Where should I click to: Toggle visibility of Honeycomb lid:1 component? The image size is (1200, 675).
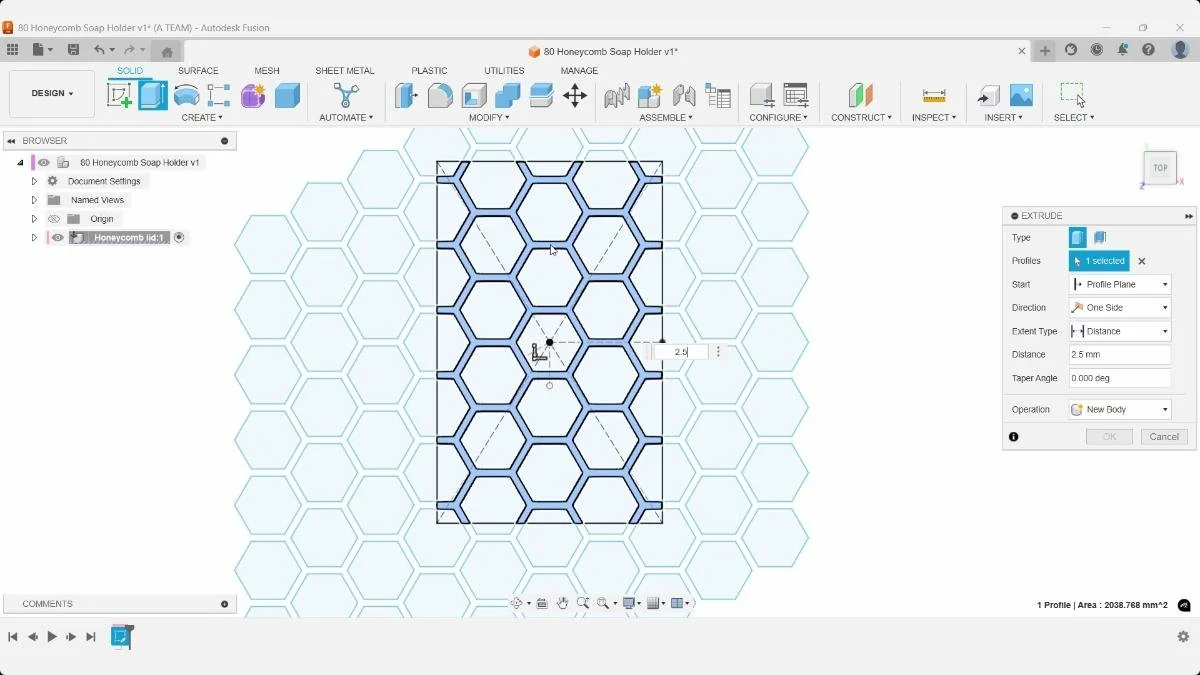[58, 238]
